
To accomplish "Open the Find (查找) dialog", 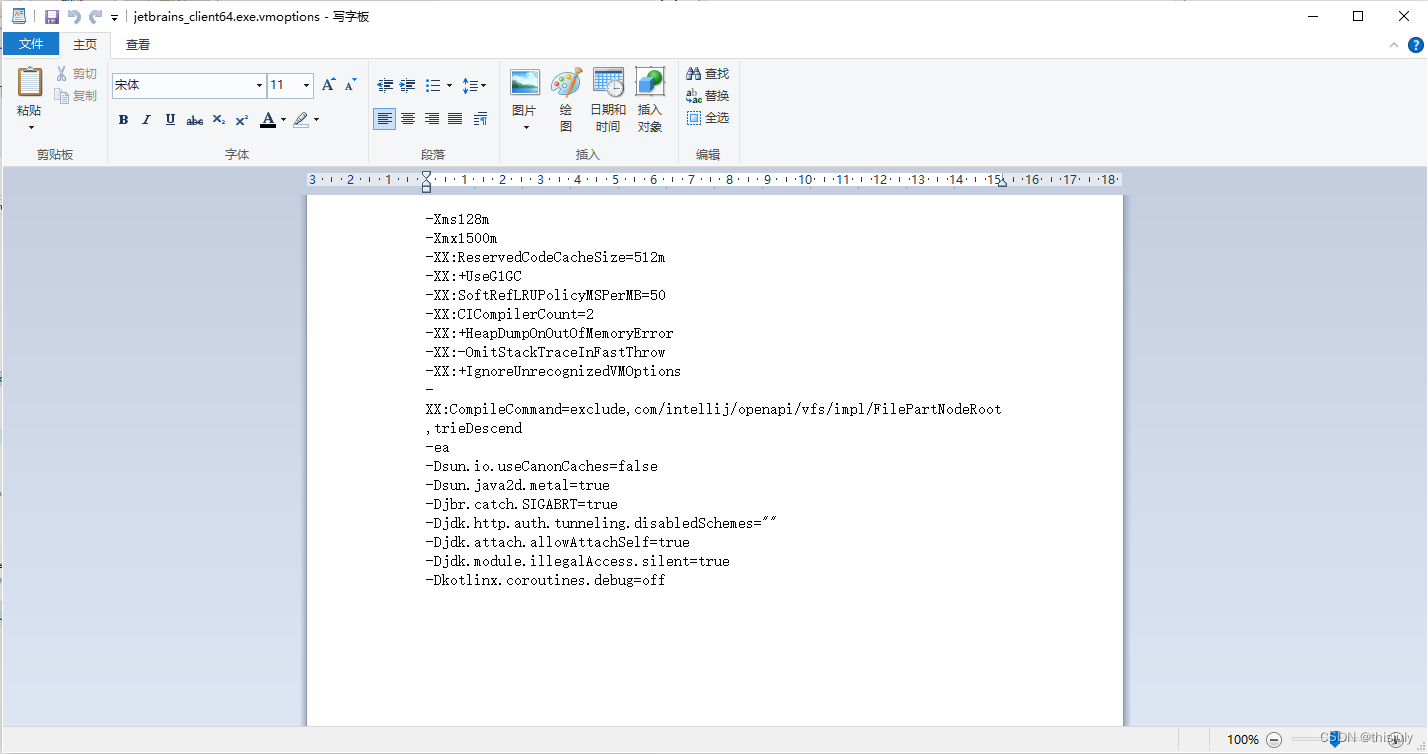I will pos(707,72).
